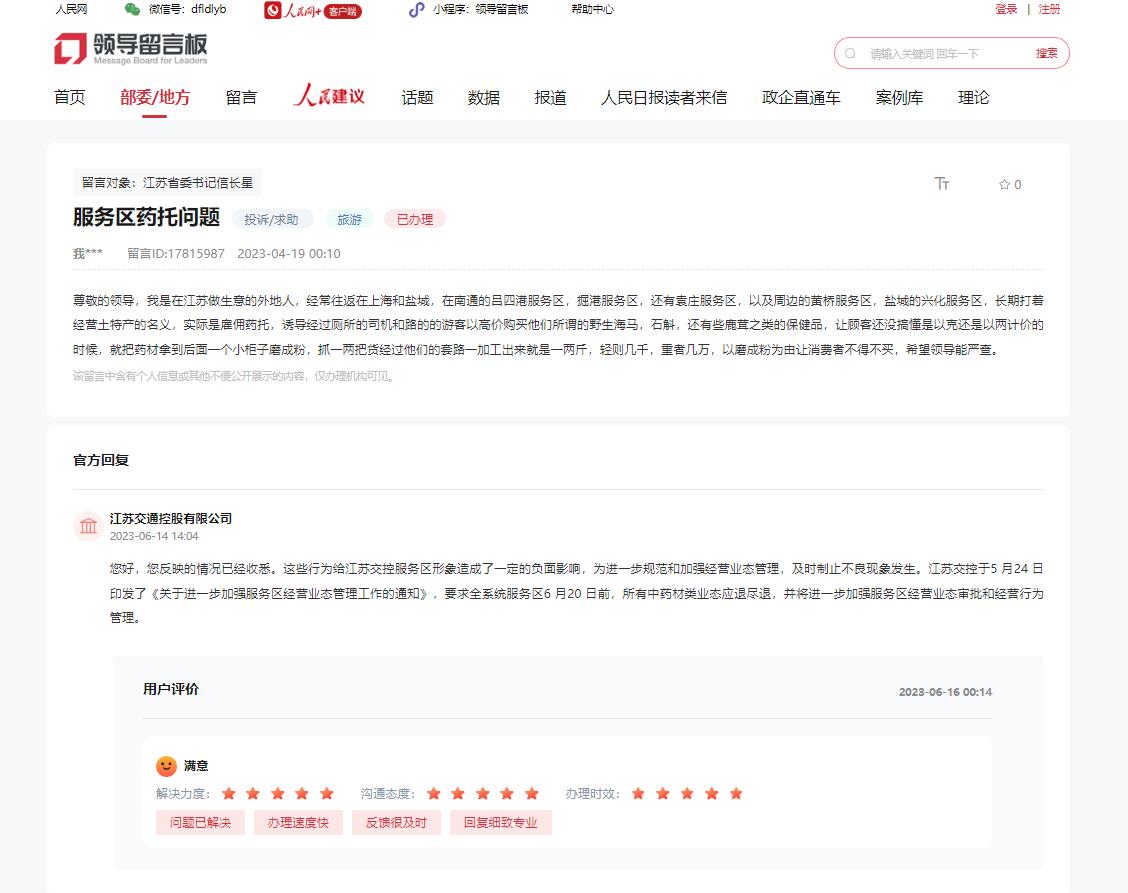Select the 投诉/求助 tag
The image size is (1128, 893).
[272, 219]
